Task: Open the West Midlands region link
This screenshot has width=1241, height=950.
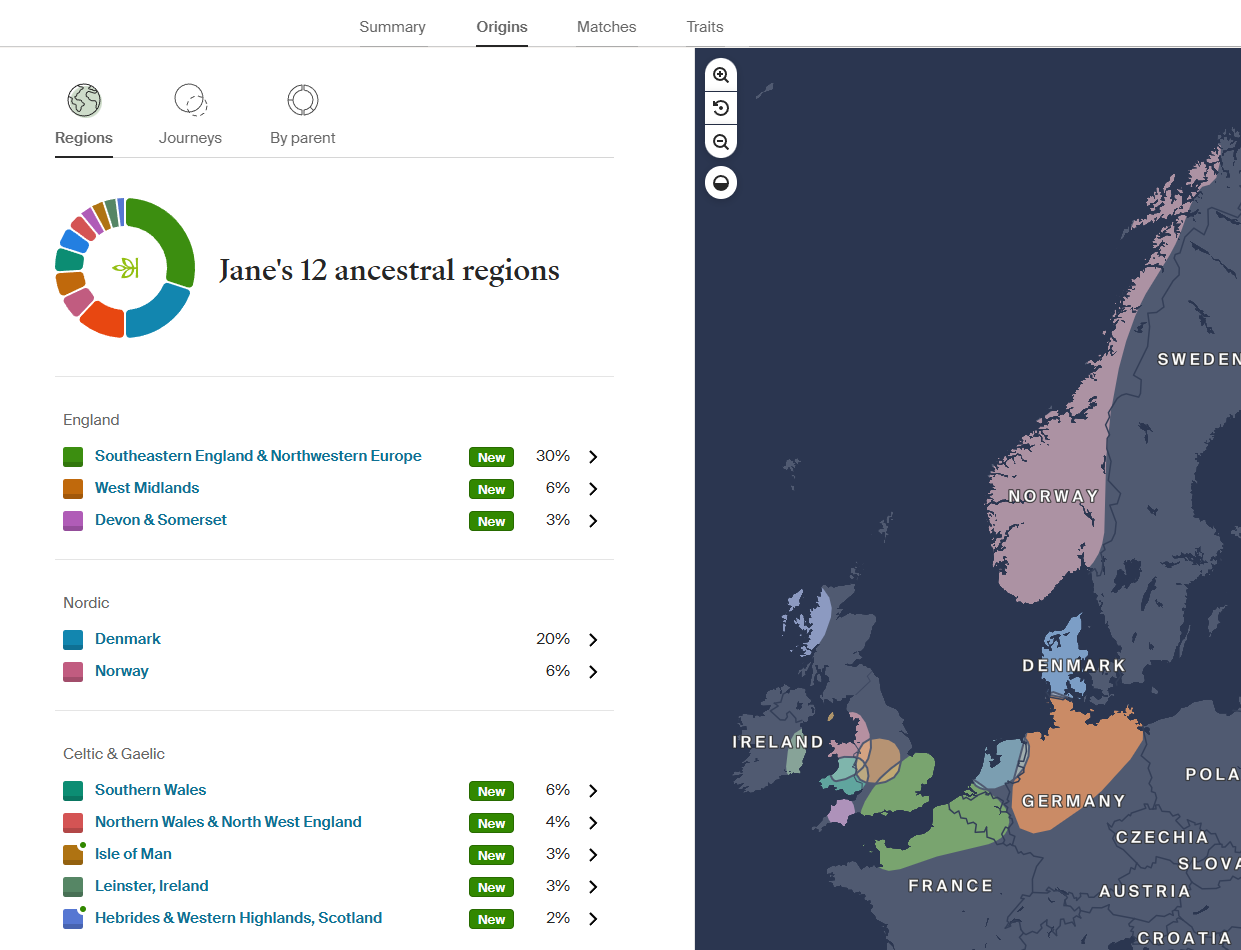Action: 147,488
